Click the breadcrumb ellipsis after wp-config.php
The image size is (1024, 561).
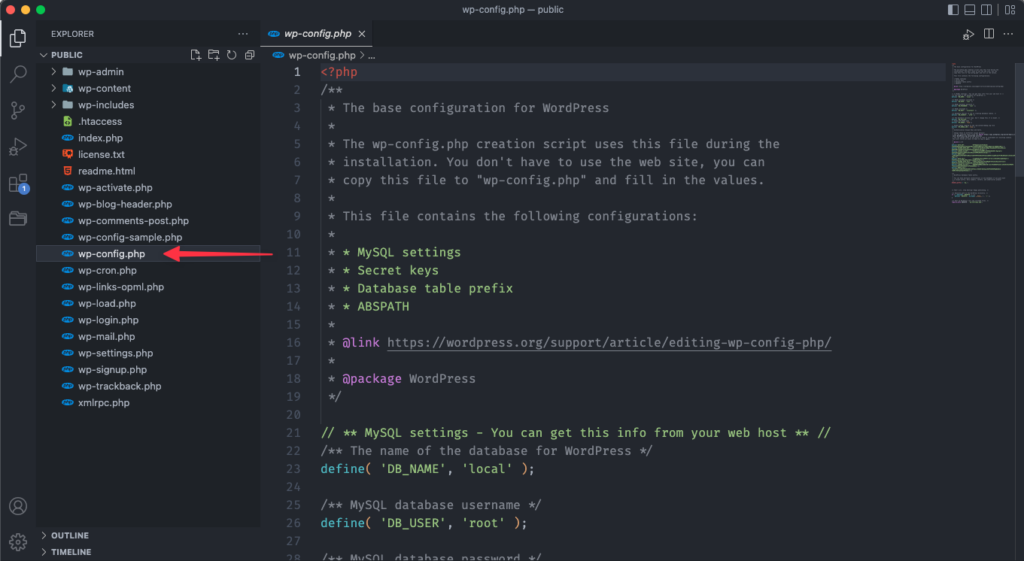(372, 56)
